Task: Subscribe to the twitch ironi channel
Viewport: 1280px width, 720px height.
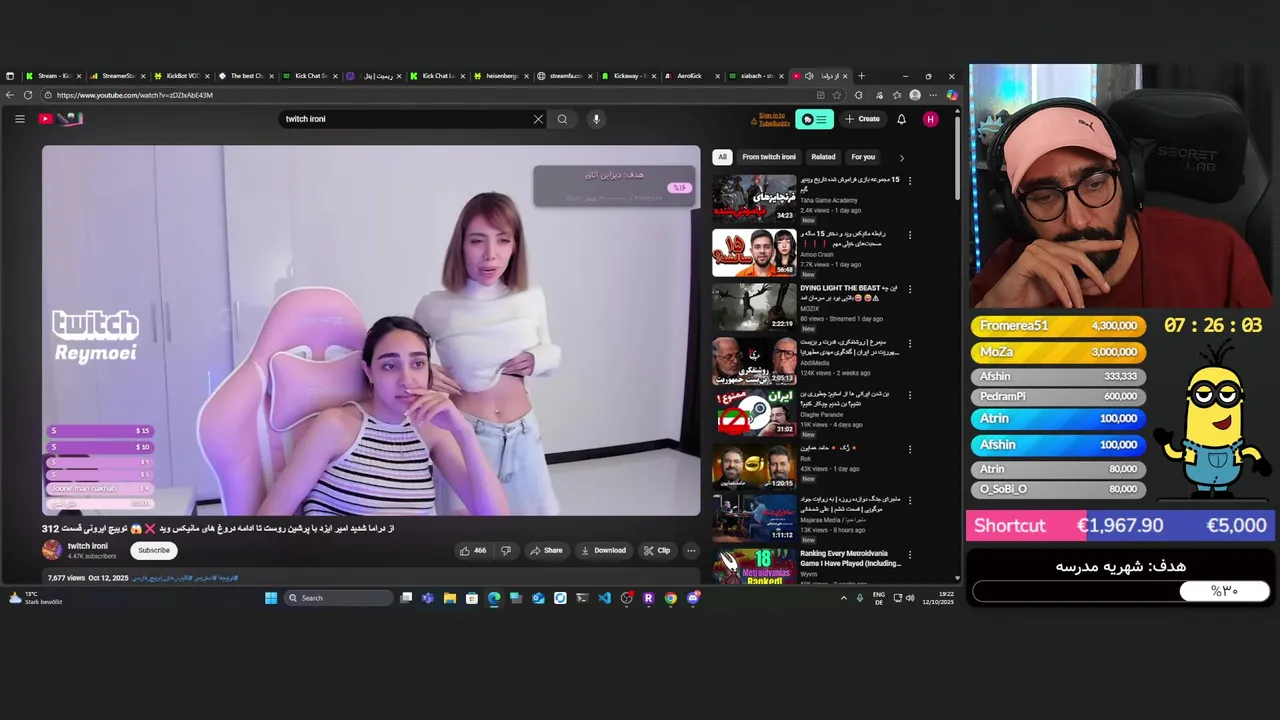Action: coord(154,550)
